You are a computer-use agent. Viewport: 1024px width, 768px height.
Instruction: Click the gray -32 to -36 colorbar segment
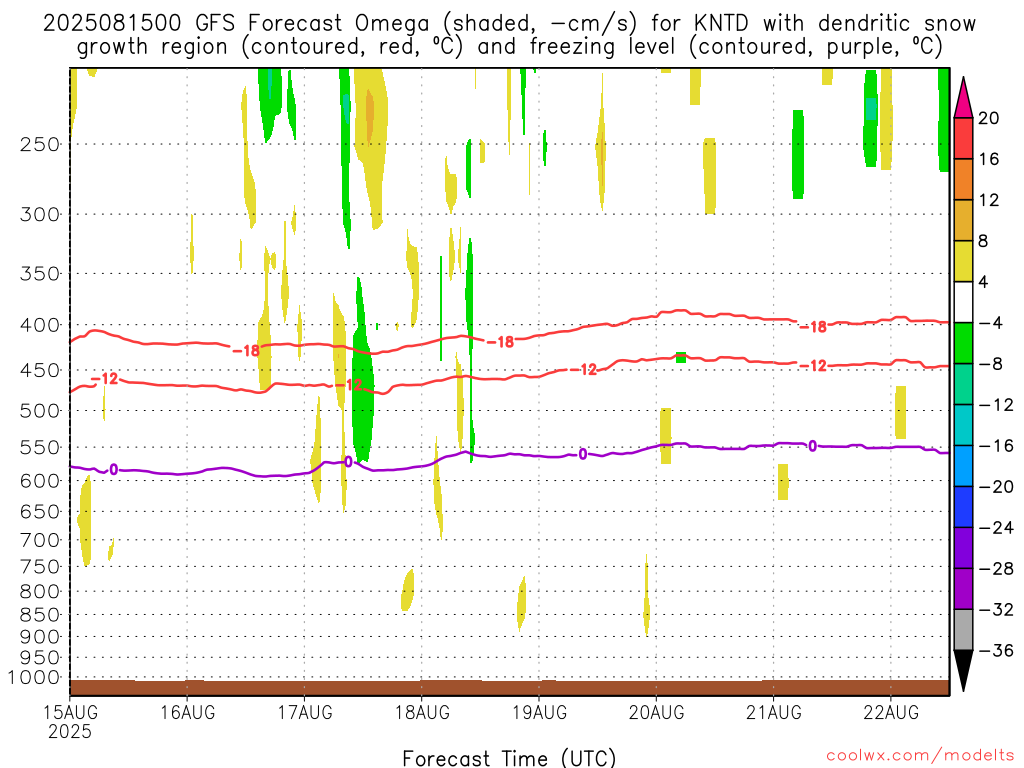tap(963, 630)
